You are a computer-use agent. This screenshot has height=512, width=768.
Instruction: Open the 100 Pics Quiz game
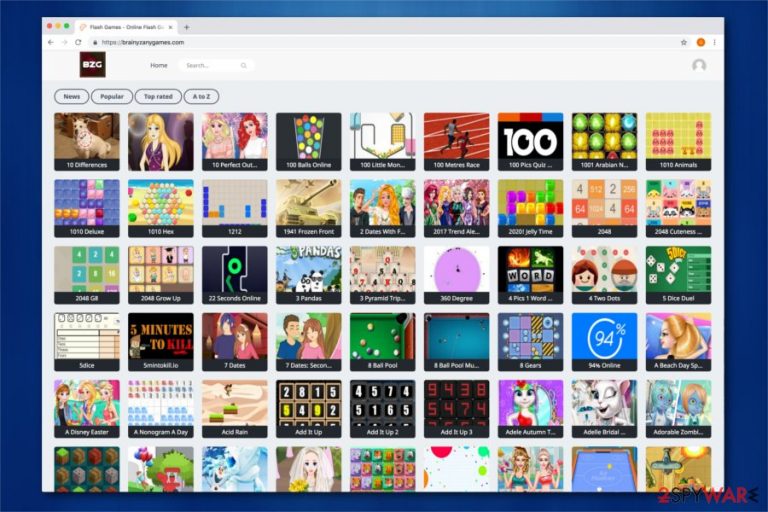pos(530,142)
